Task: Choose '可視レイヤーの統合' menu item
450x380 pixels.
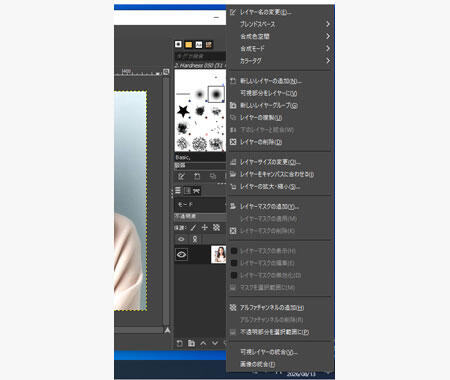Action: (x=280, y=352)
